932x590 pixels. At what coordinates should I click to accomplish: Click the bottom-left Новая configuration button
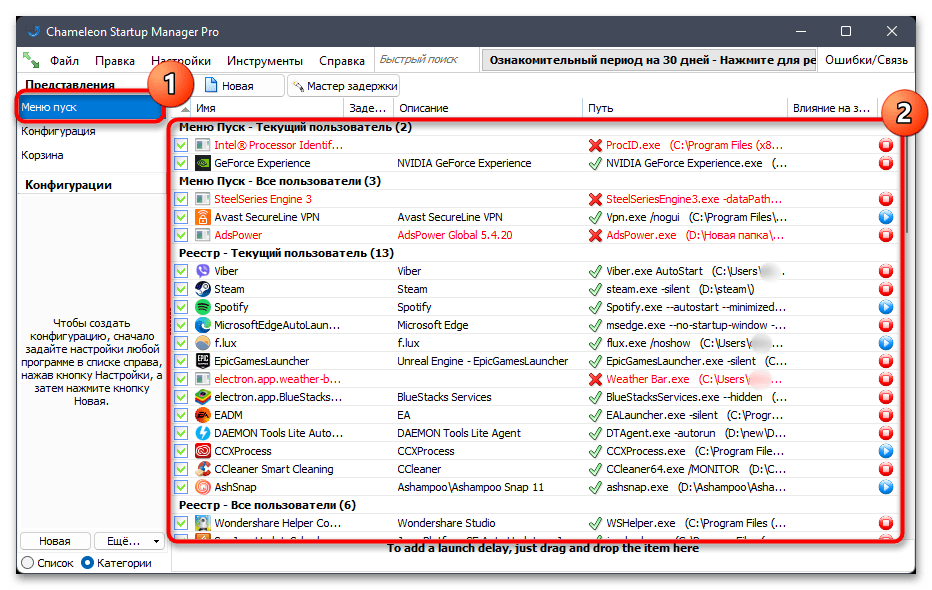pyautogui.click(x=55, y=541)
